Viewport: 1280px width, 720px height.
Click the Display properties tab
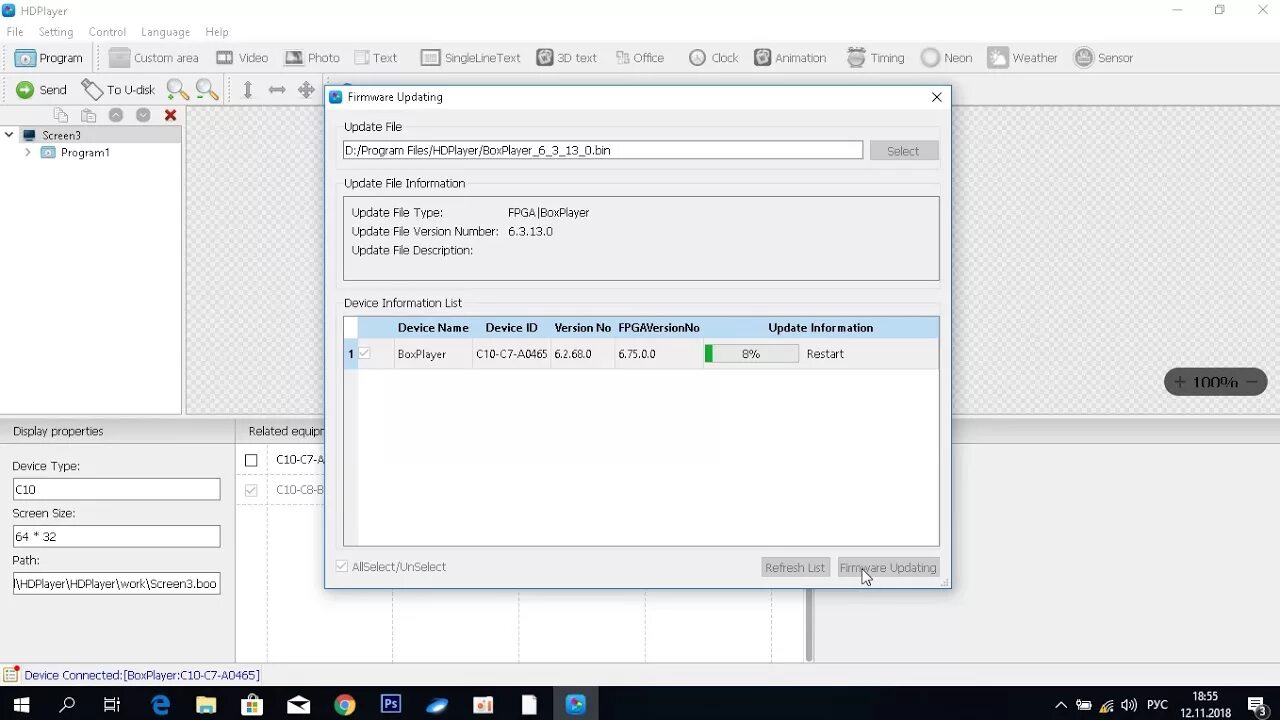click(x=58, y=431)
